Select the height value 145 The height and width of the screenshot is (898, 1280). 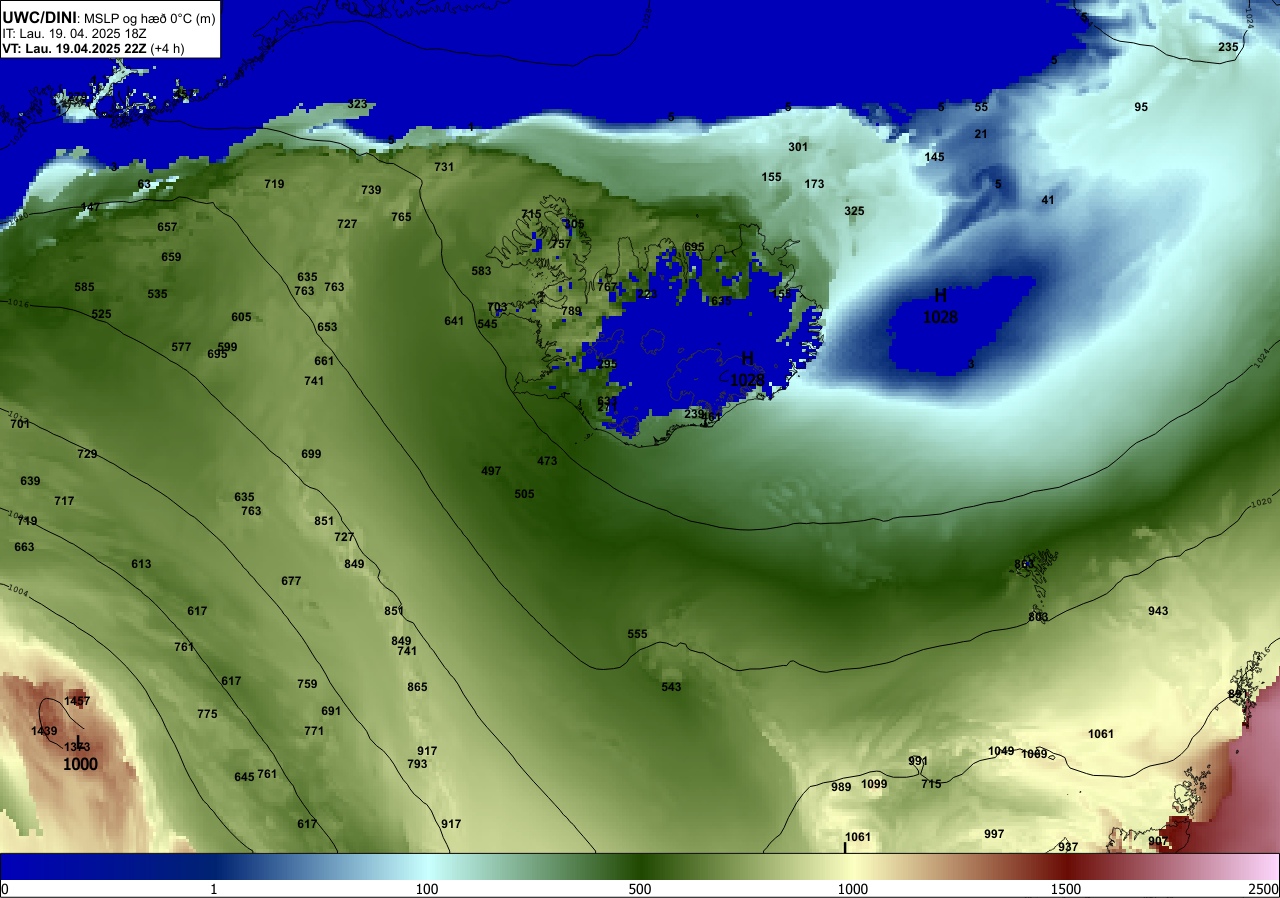click(934, 157)
